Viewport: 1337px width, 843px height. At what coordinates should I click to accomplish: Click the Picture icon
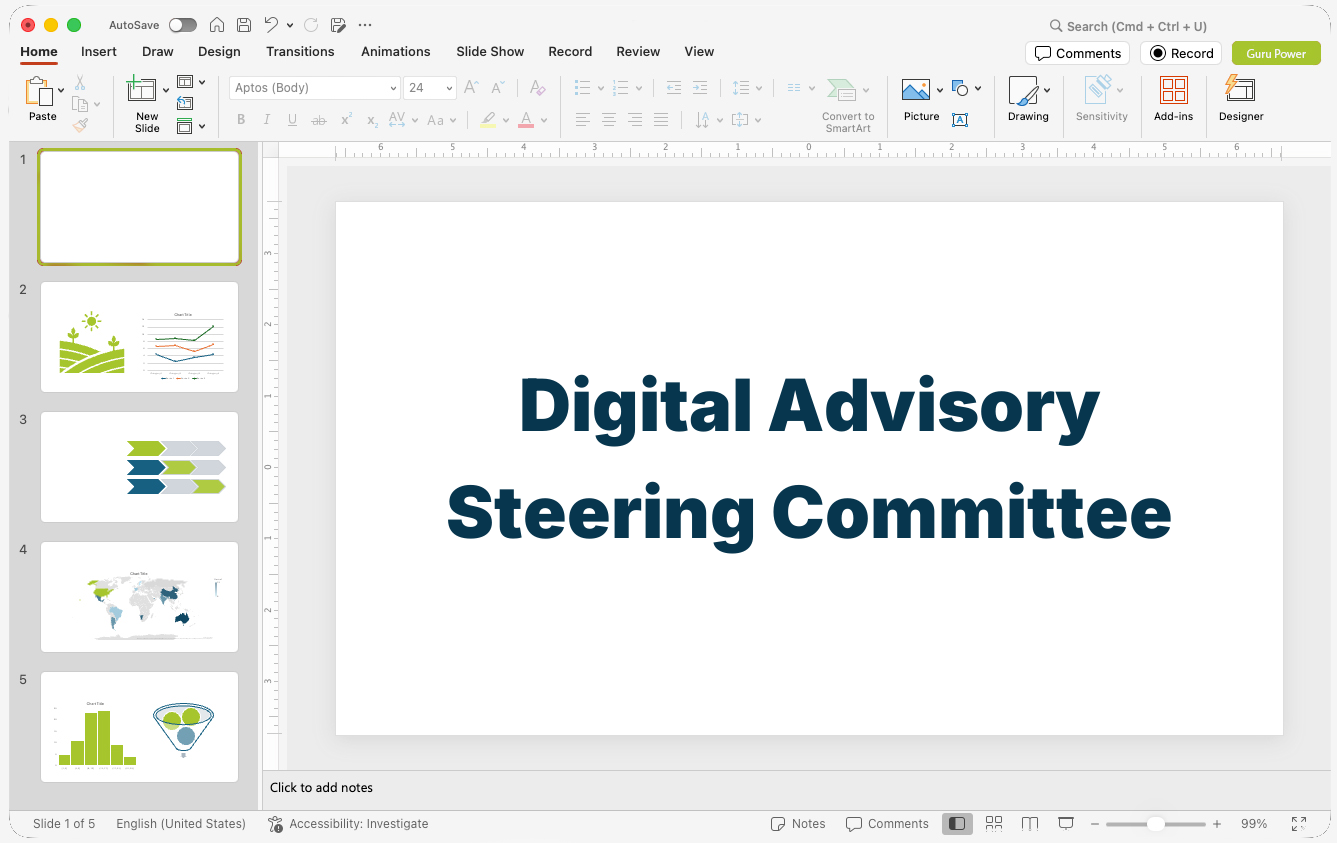(916, 90)
